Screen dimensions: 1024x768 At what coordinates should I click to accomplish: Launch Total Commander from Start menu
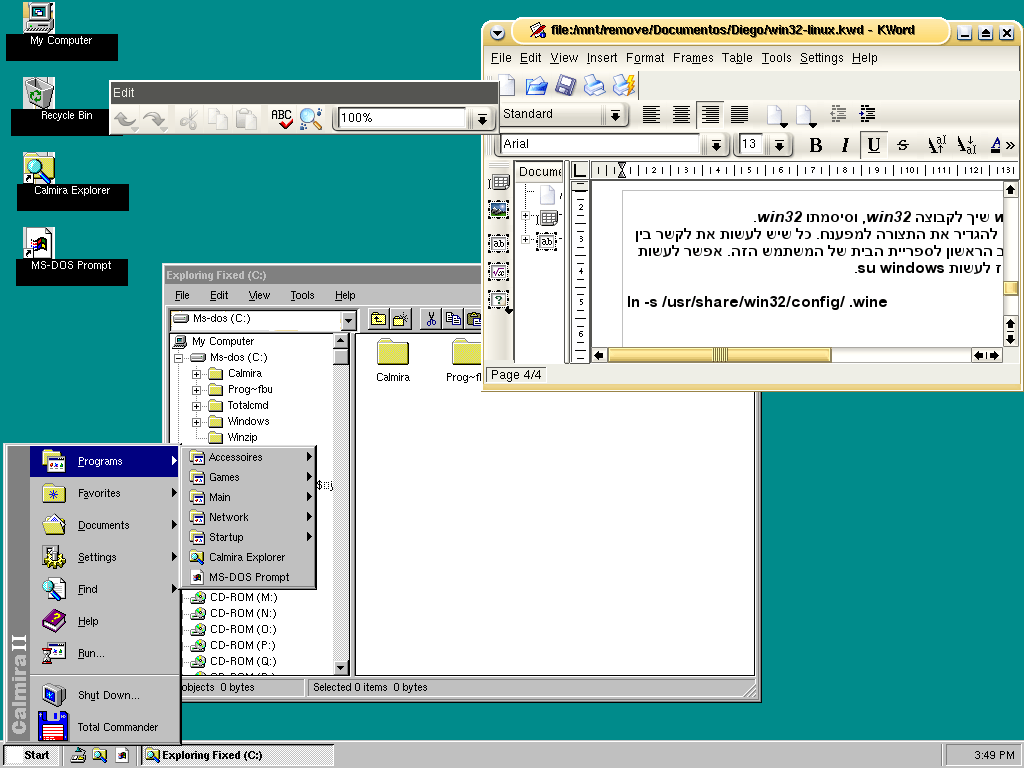104,727
